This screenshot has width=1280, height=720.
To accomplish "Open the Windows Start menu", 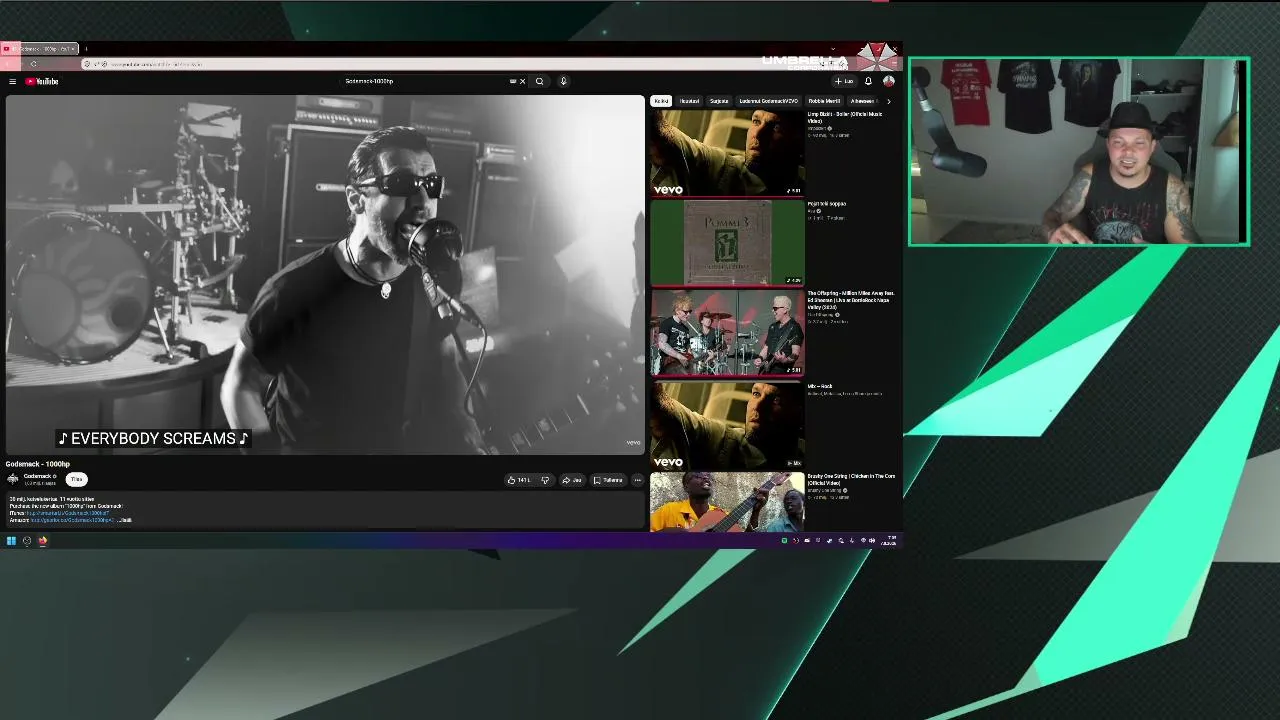I will point(11,541).
